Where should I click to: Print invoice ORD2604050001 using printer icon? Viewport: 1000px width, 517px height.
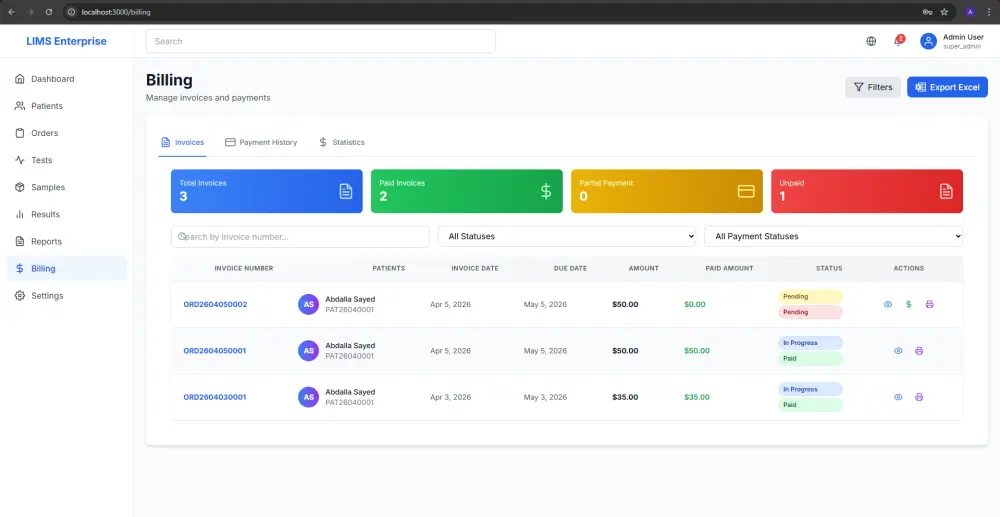coord(919,351)
